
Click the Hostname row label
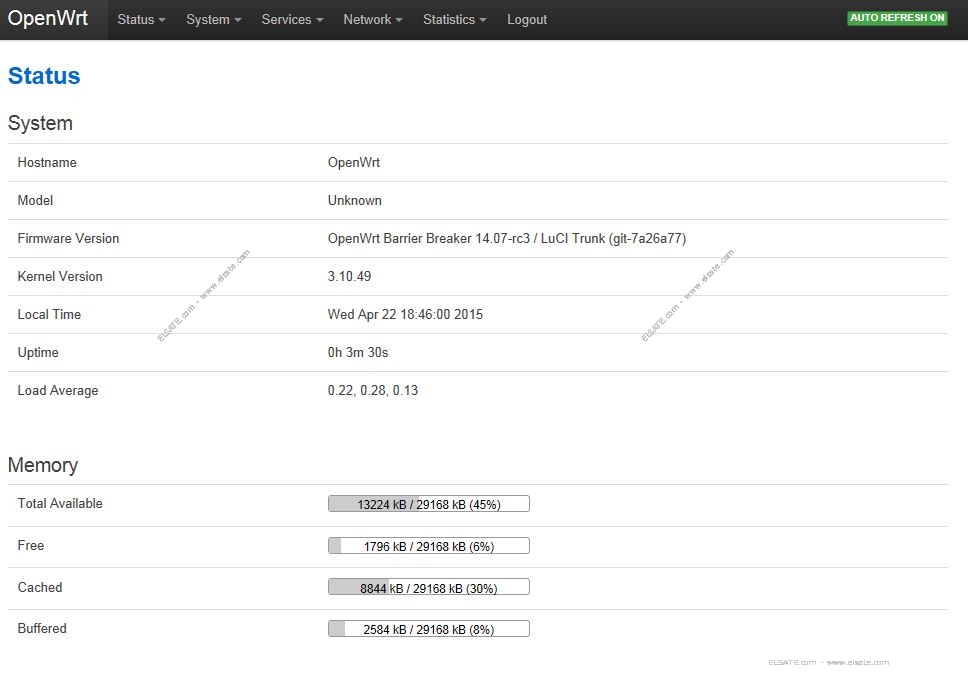coord(47,162)
